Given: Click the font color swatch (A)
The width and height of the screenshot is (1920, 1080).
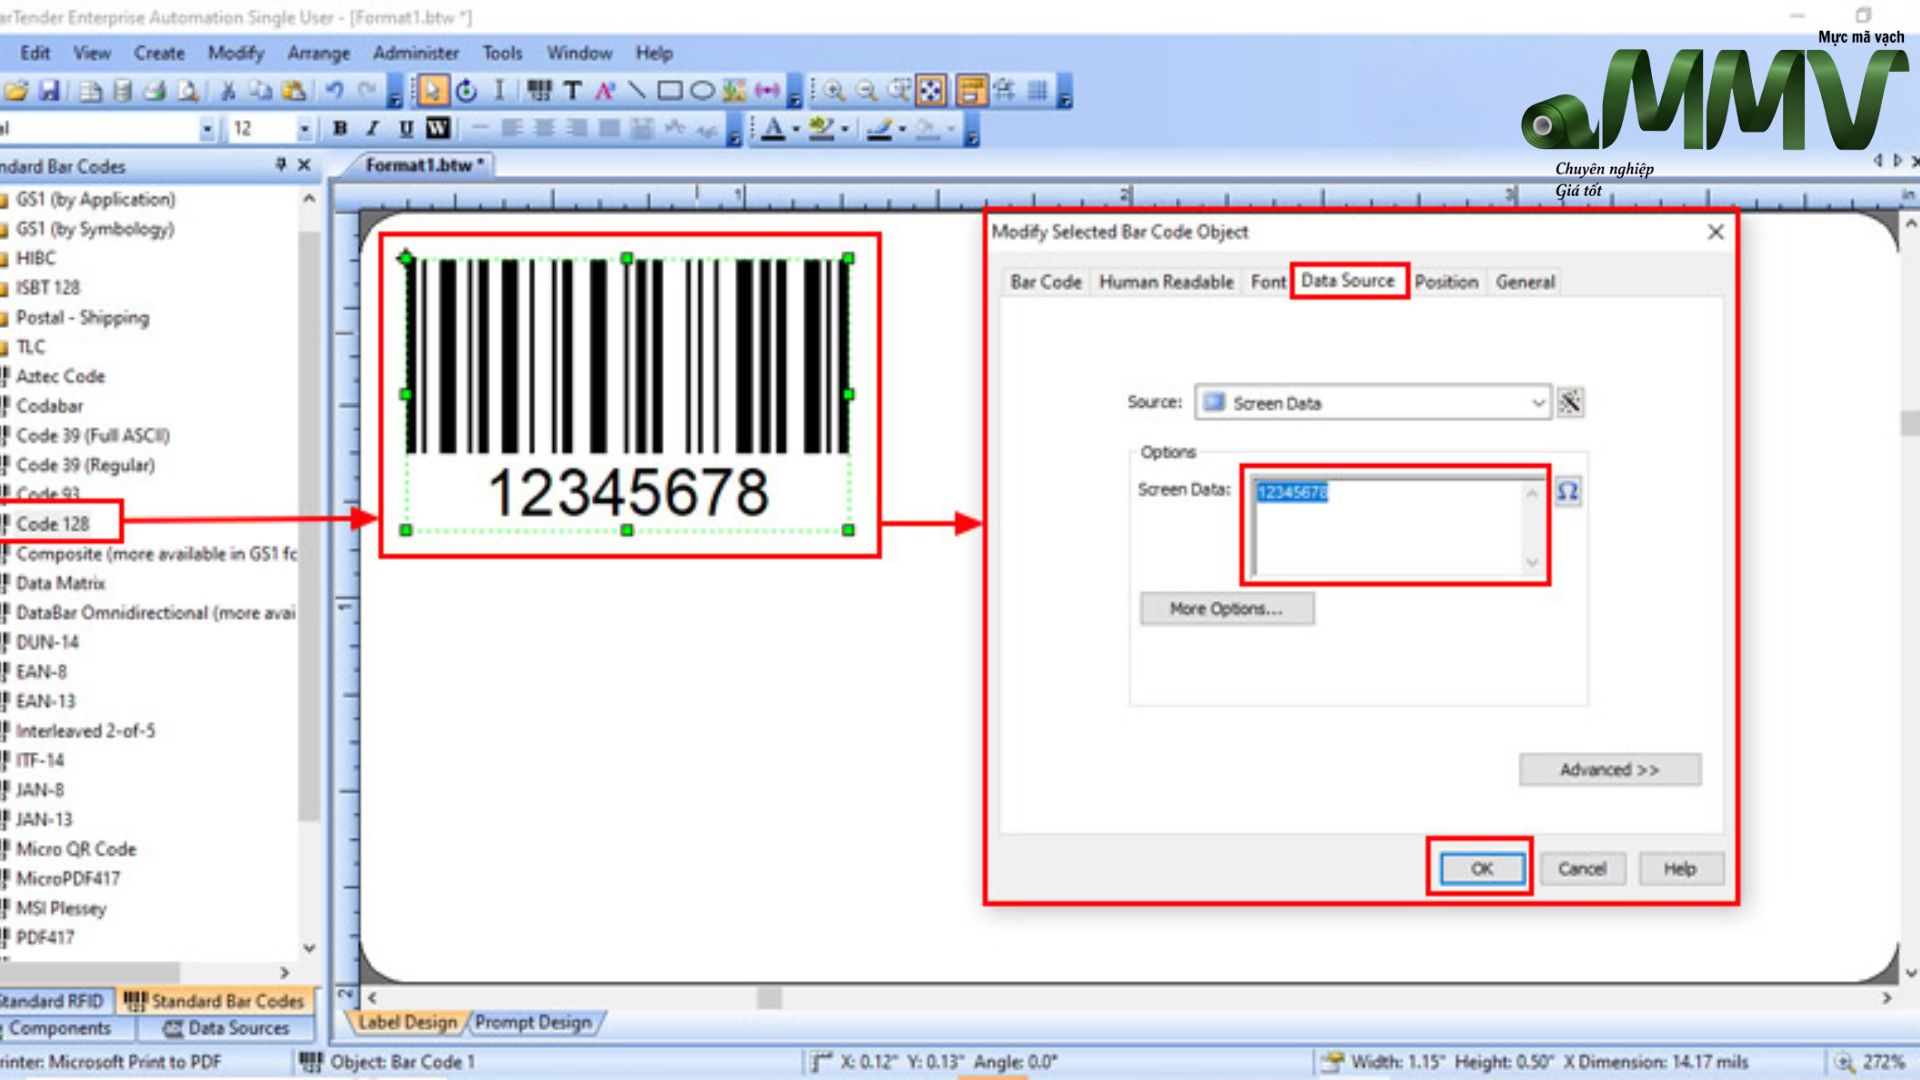Looking at the screenshot, I should tap(773, 129).
